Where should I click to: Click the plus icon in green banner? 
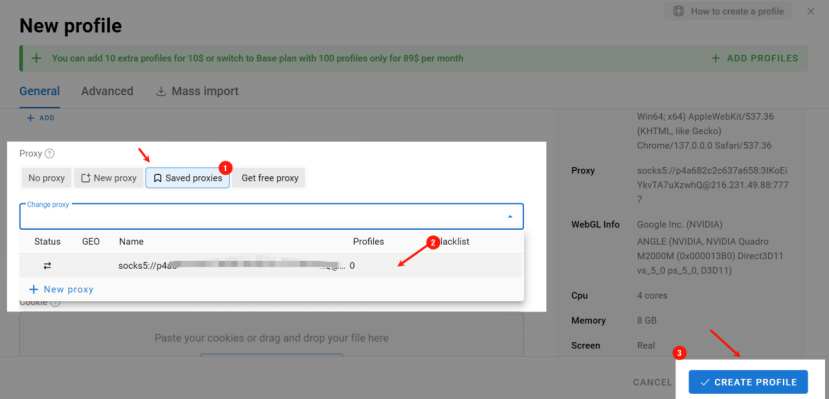[36, 58]
